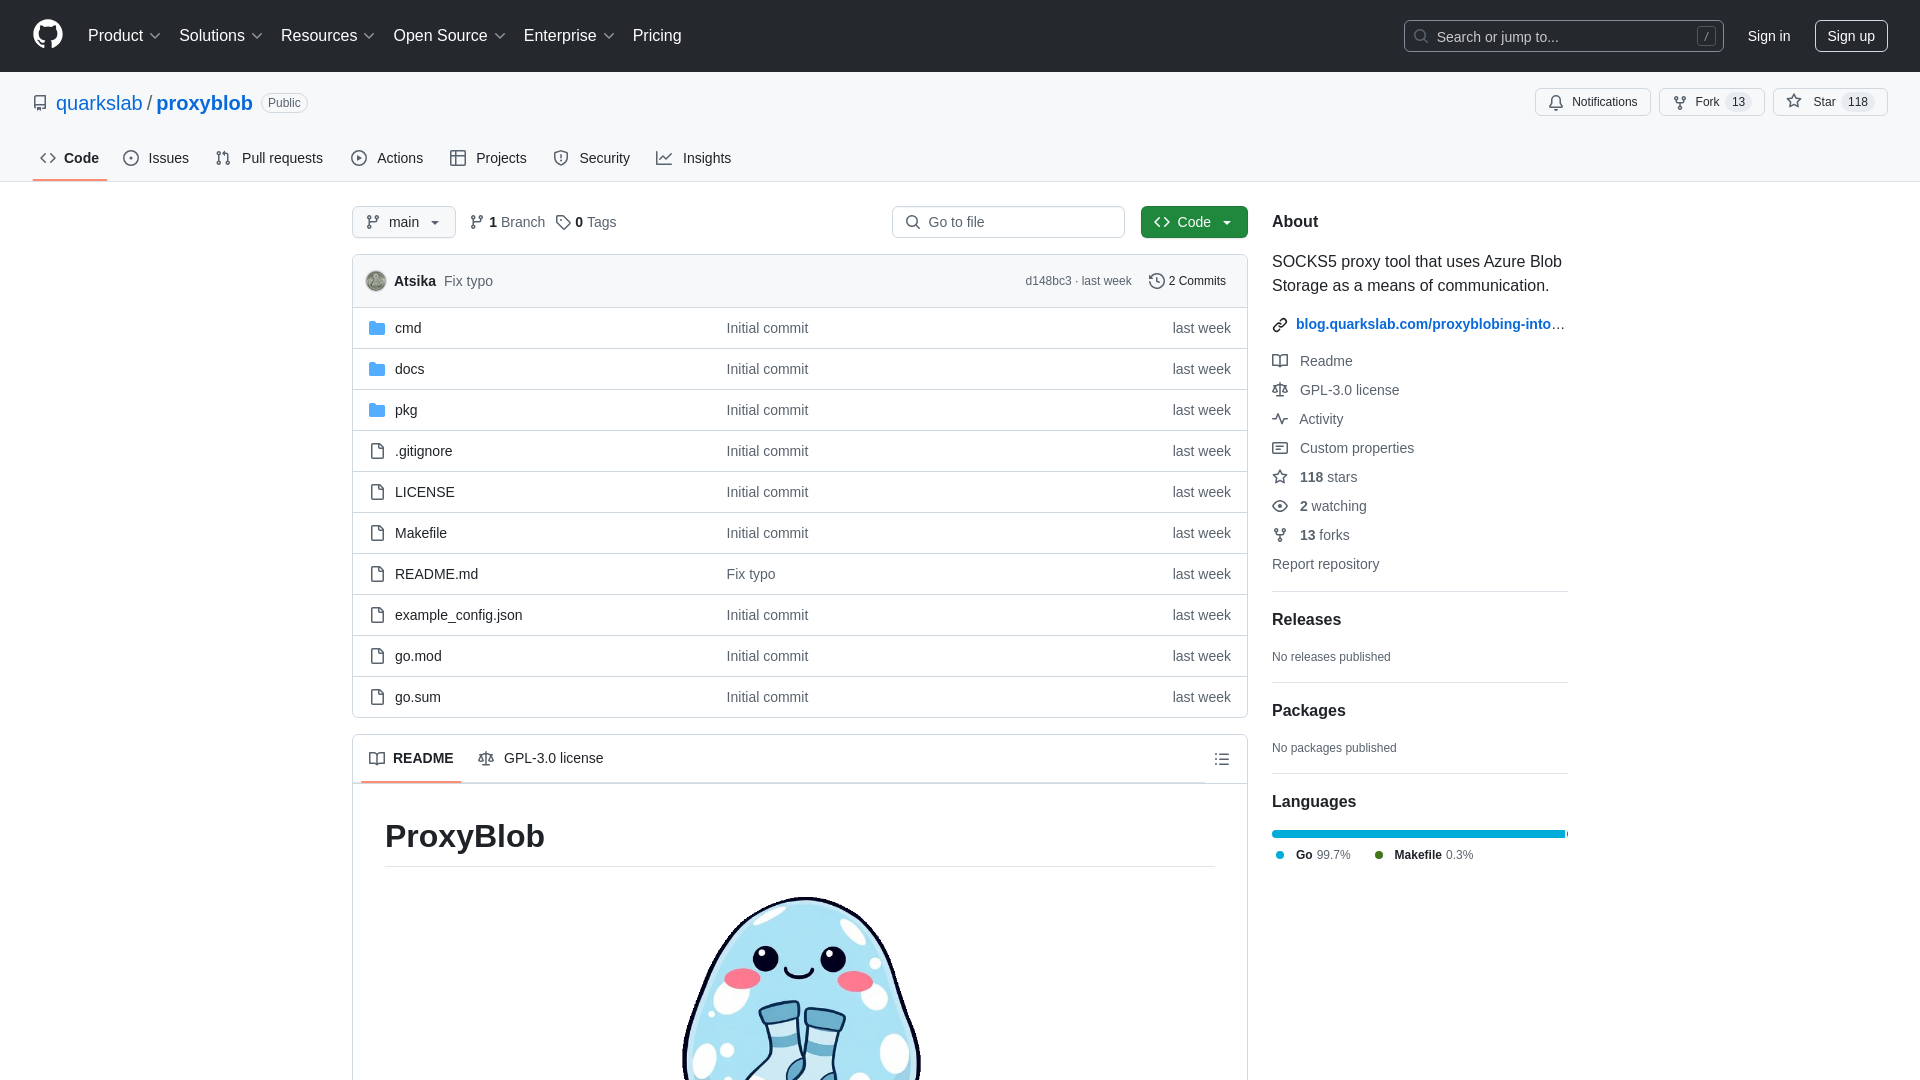Image resolution: width=1920 pixels, height=1080 pixels.
Task: Expand the Resources menu
Action: tap(328, 35)
